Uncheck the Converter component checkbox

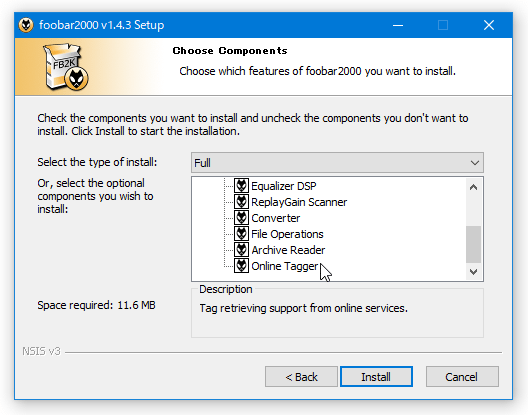click(241, 218)
